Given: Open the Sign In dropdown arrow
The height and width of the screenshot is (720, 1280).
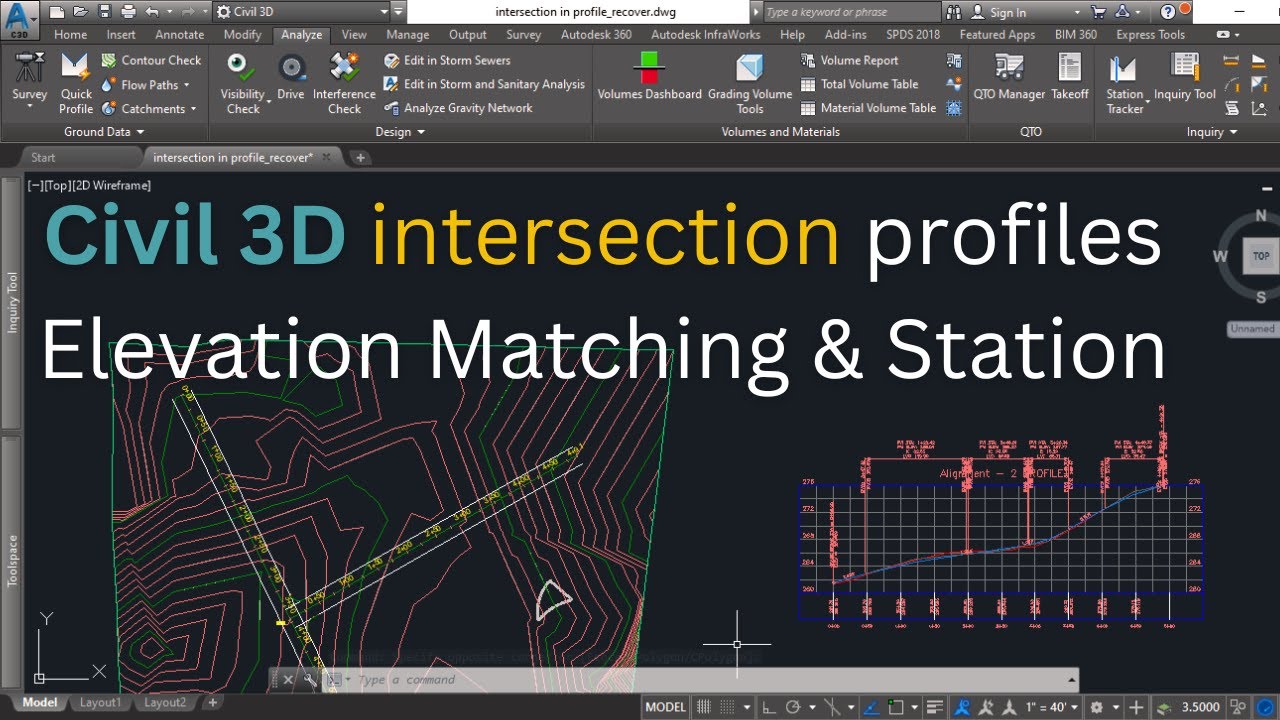Looking at the screenshot, I should [1076, 13].
